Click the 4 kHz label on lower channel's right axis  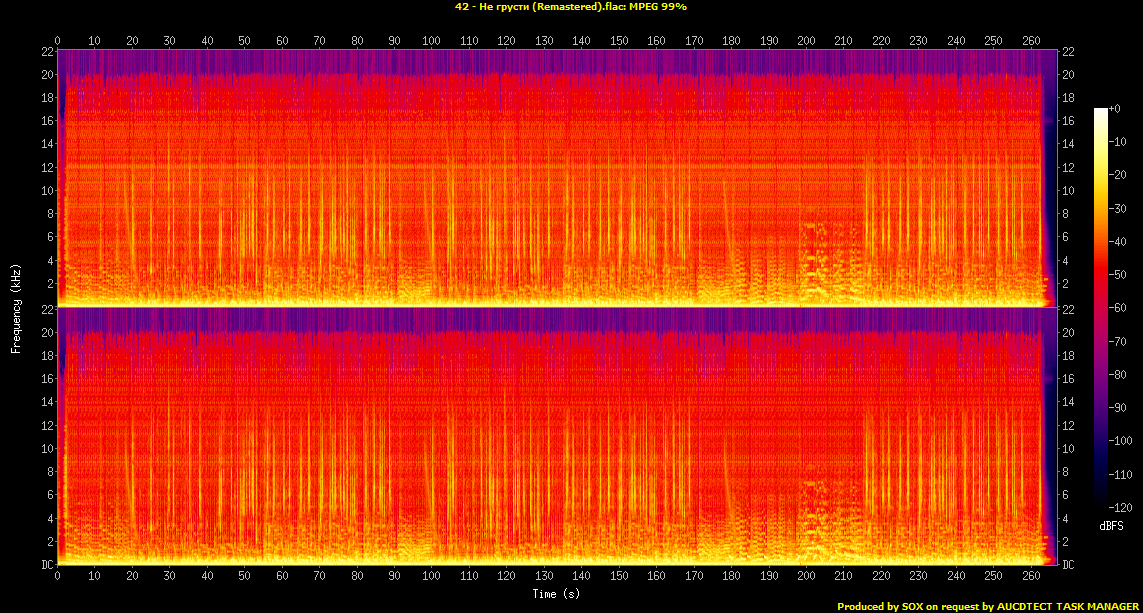1066,518
